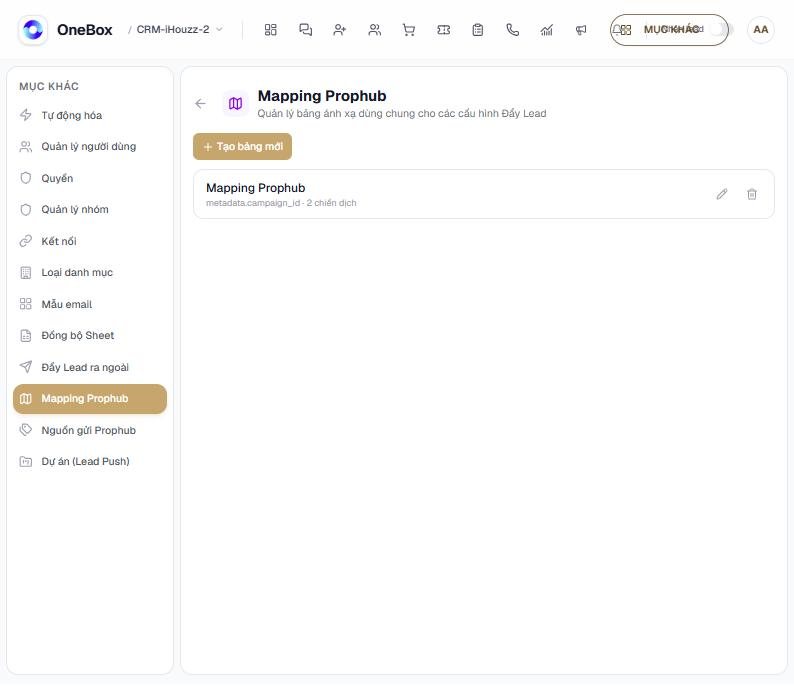Screen dimensions: 794x686
Task: Click the sheet file icon beside Đồng bộ Sheet
Action: (25, 336)
